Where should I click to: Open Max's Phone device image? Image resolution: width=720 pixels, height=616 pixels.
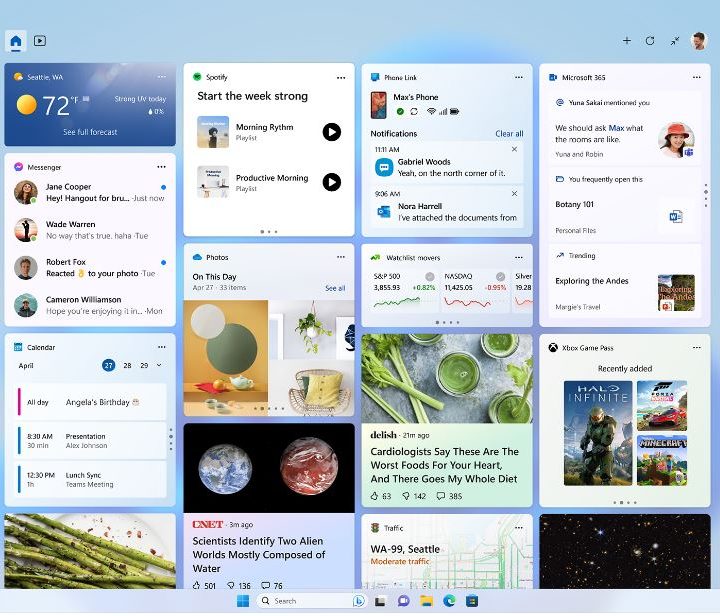tap(379, 105)
